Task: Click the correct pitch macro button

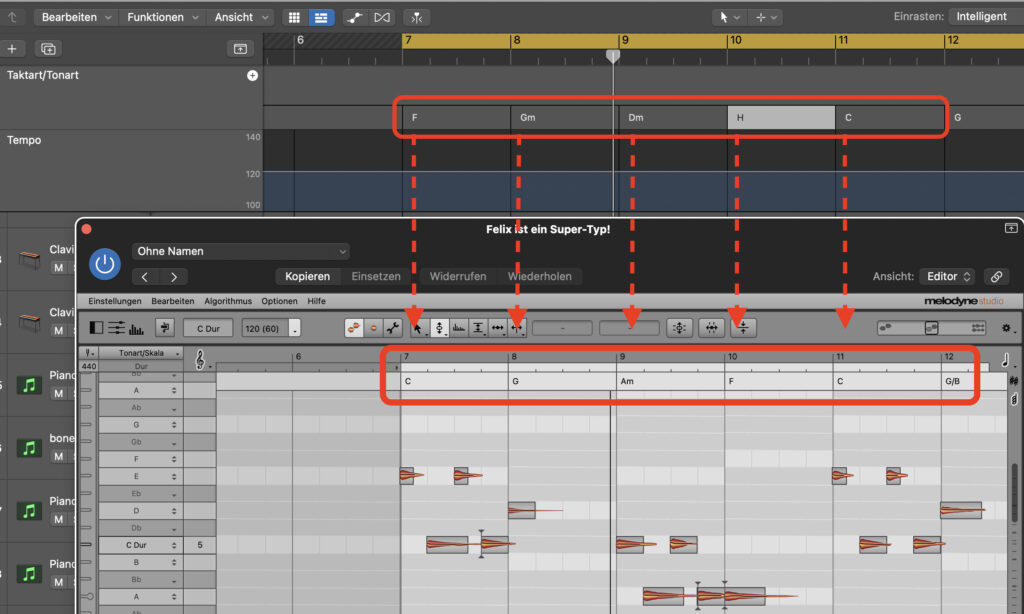Action: click(x=679, y=328)
